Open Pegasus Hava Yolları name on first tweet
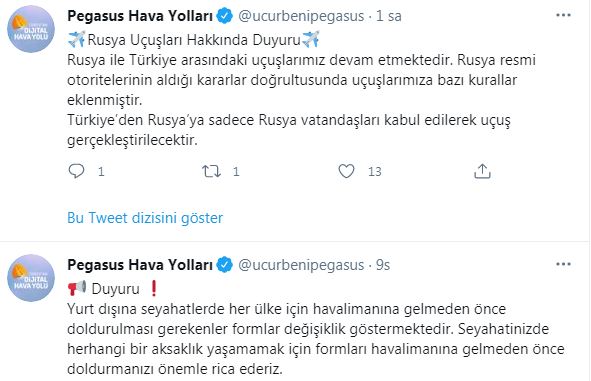Viewport: 591px width, 381px height. [140, 16]
